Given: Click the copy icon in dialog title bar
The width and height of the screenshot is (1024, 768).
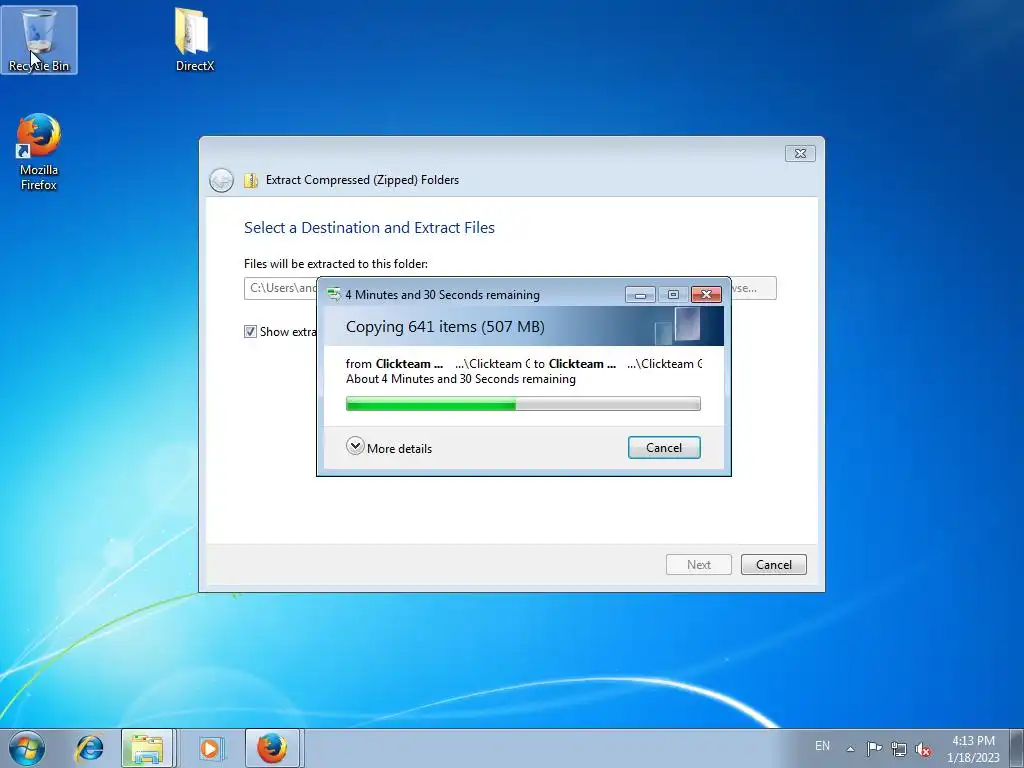Looking at the screenshot, I should [334, 295].
